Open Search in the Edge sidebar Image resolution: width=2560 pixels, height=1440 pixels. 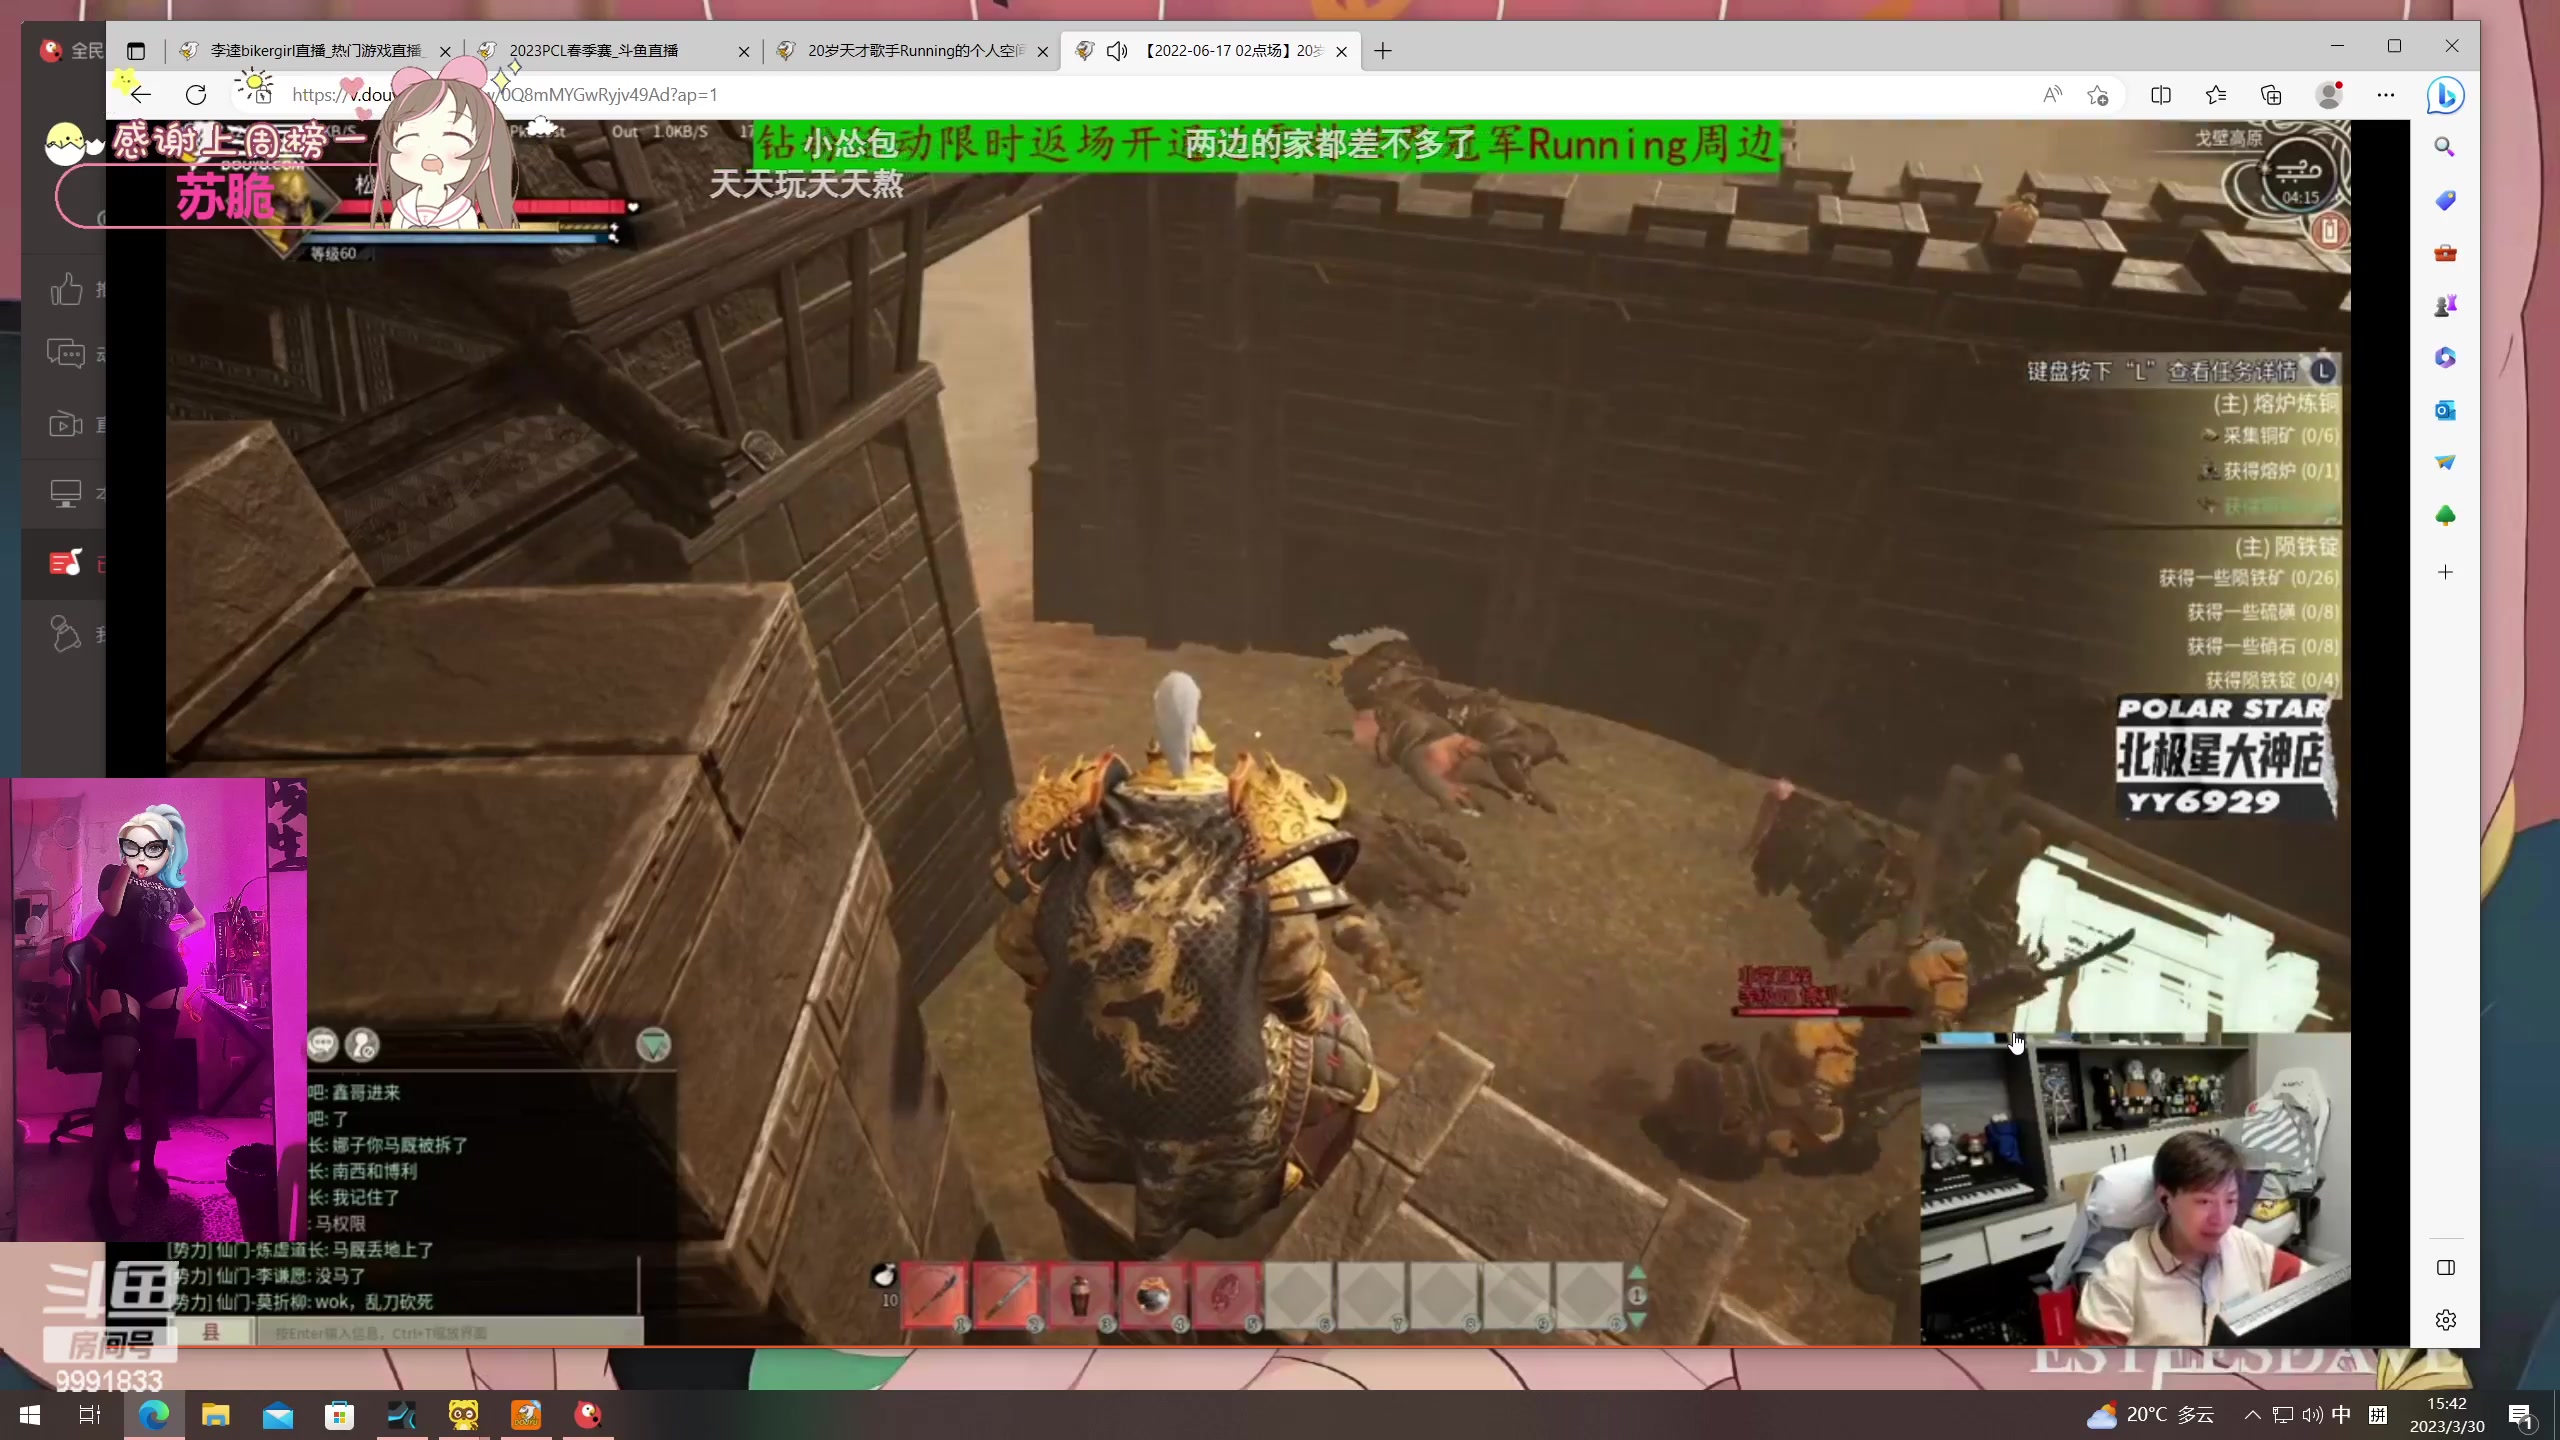(2445, 148)
